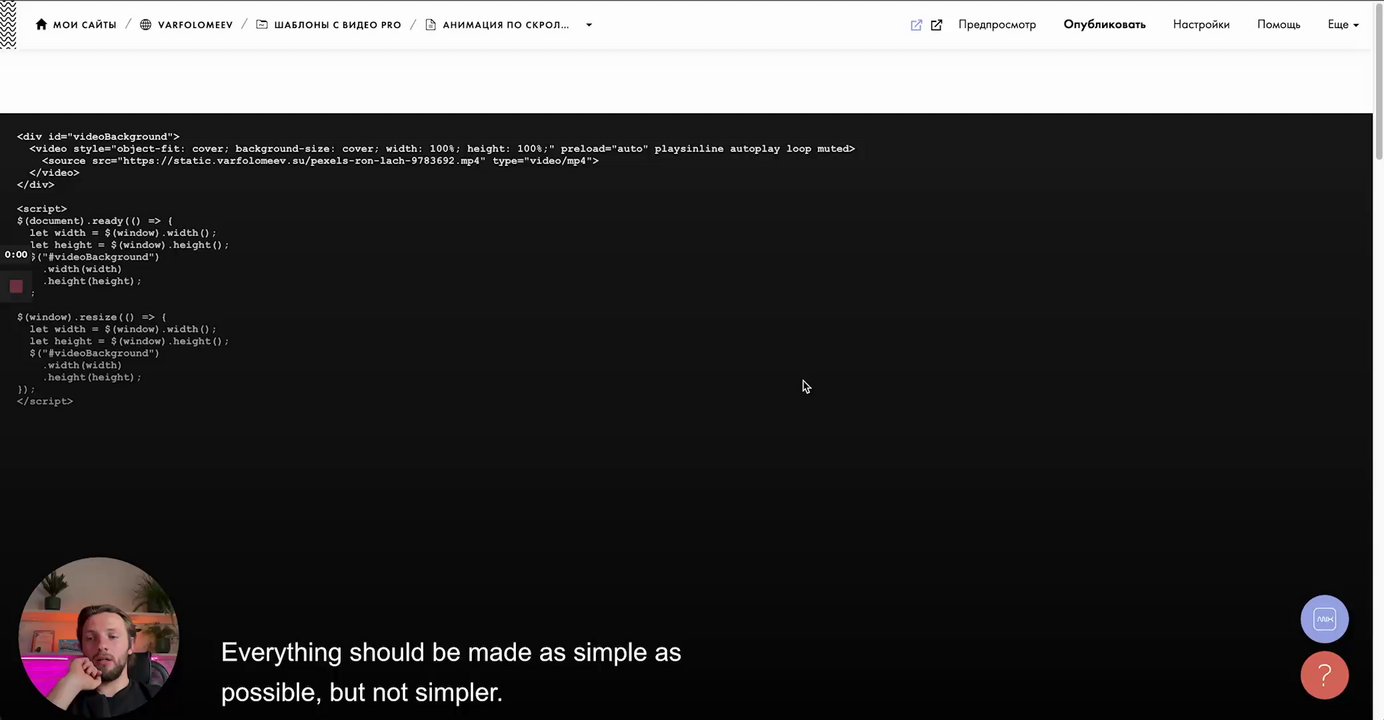1384x720 pixels.
Task: Click the folder icon beside Шаблоны с видео PRO
Action: [x=262, y=25]
